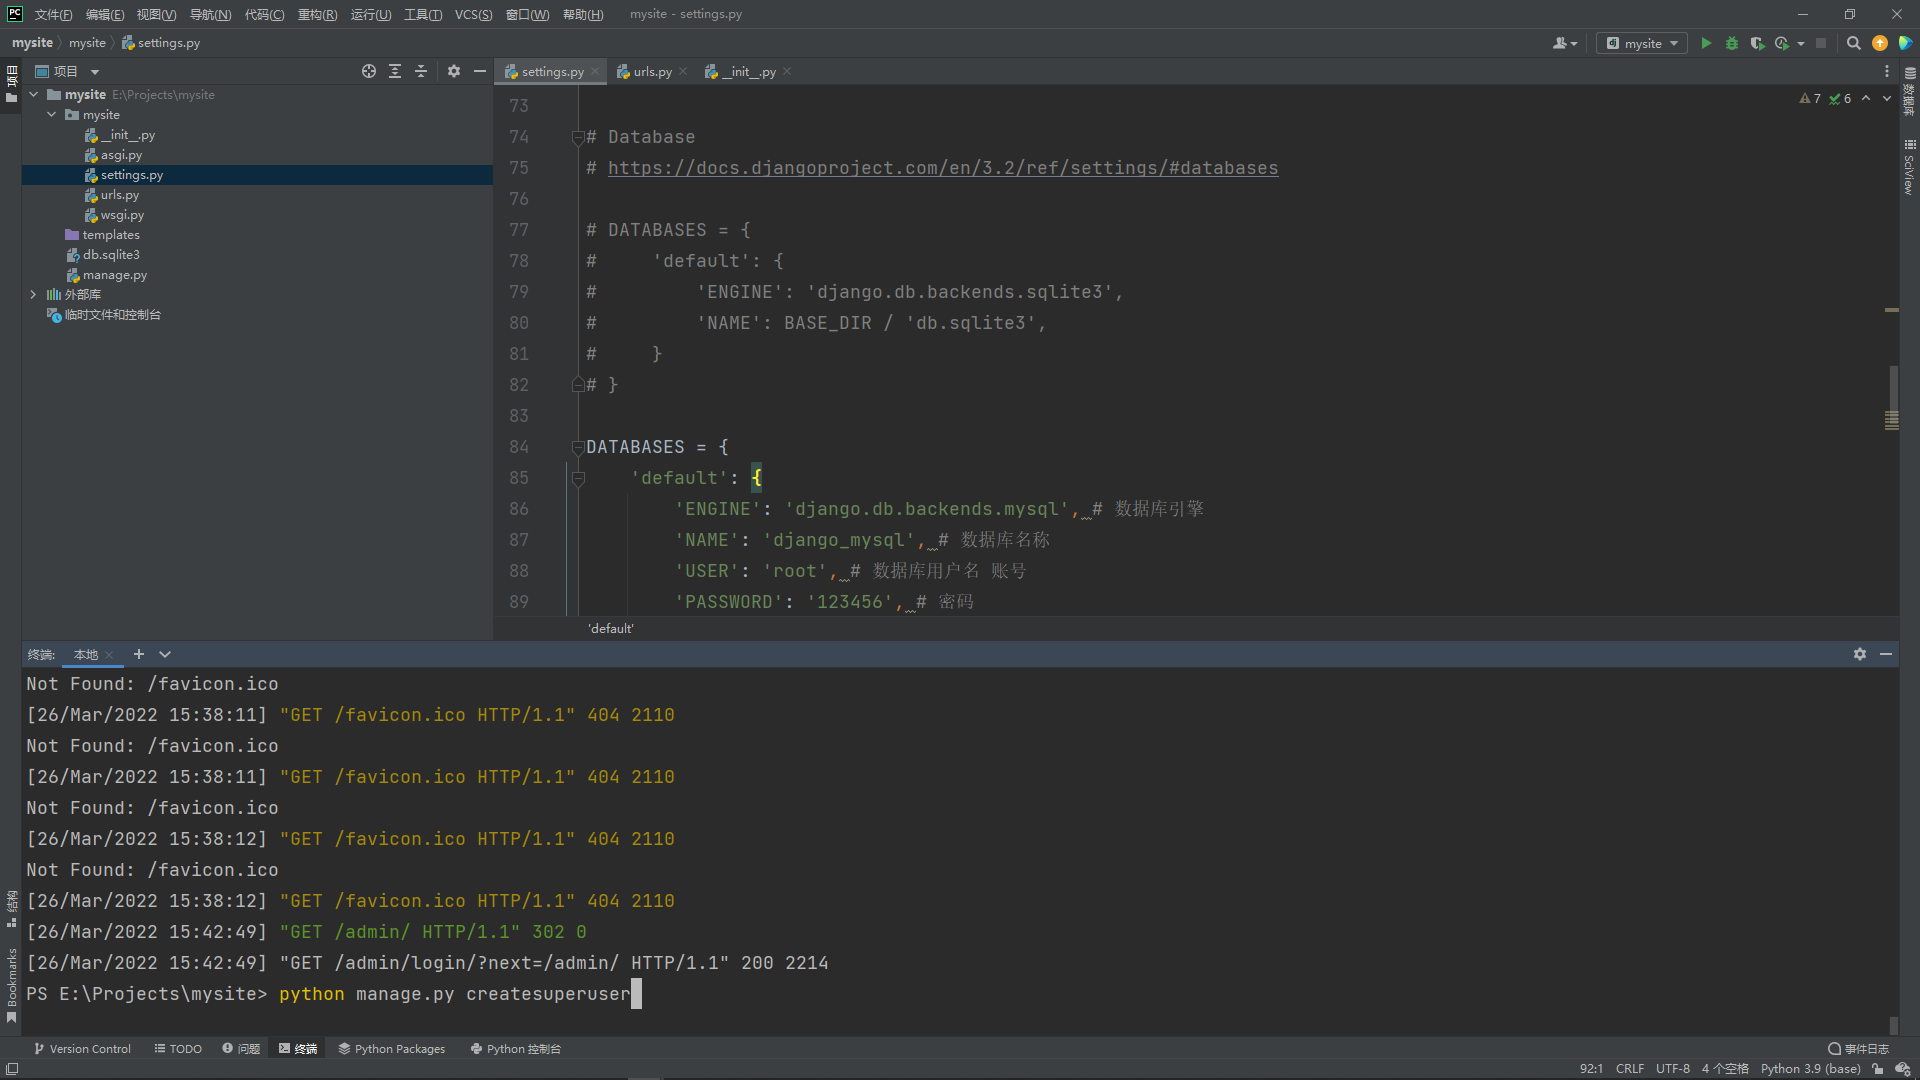Open the 文件 menu
1920x1080 pixels.
[53, 14]
